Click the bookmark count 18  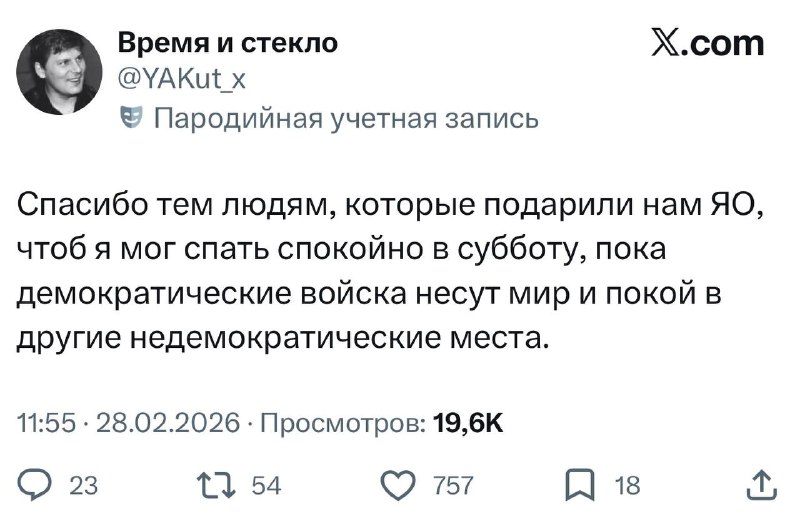click(x=627, y=486)
